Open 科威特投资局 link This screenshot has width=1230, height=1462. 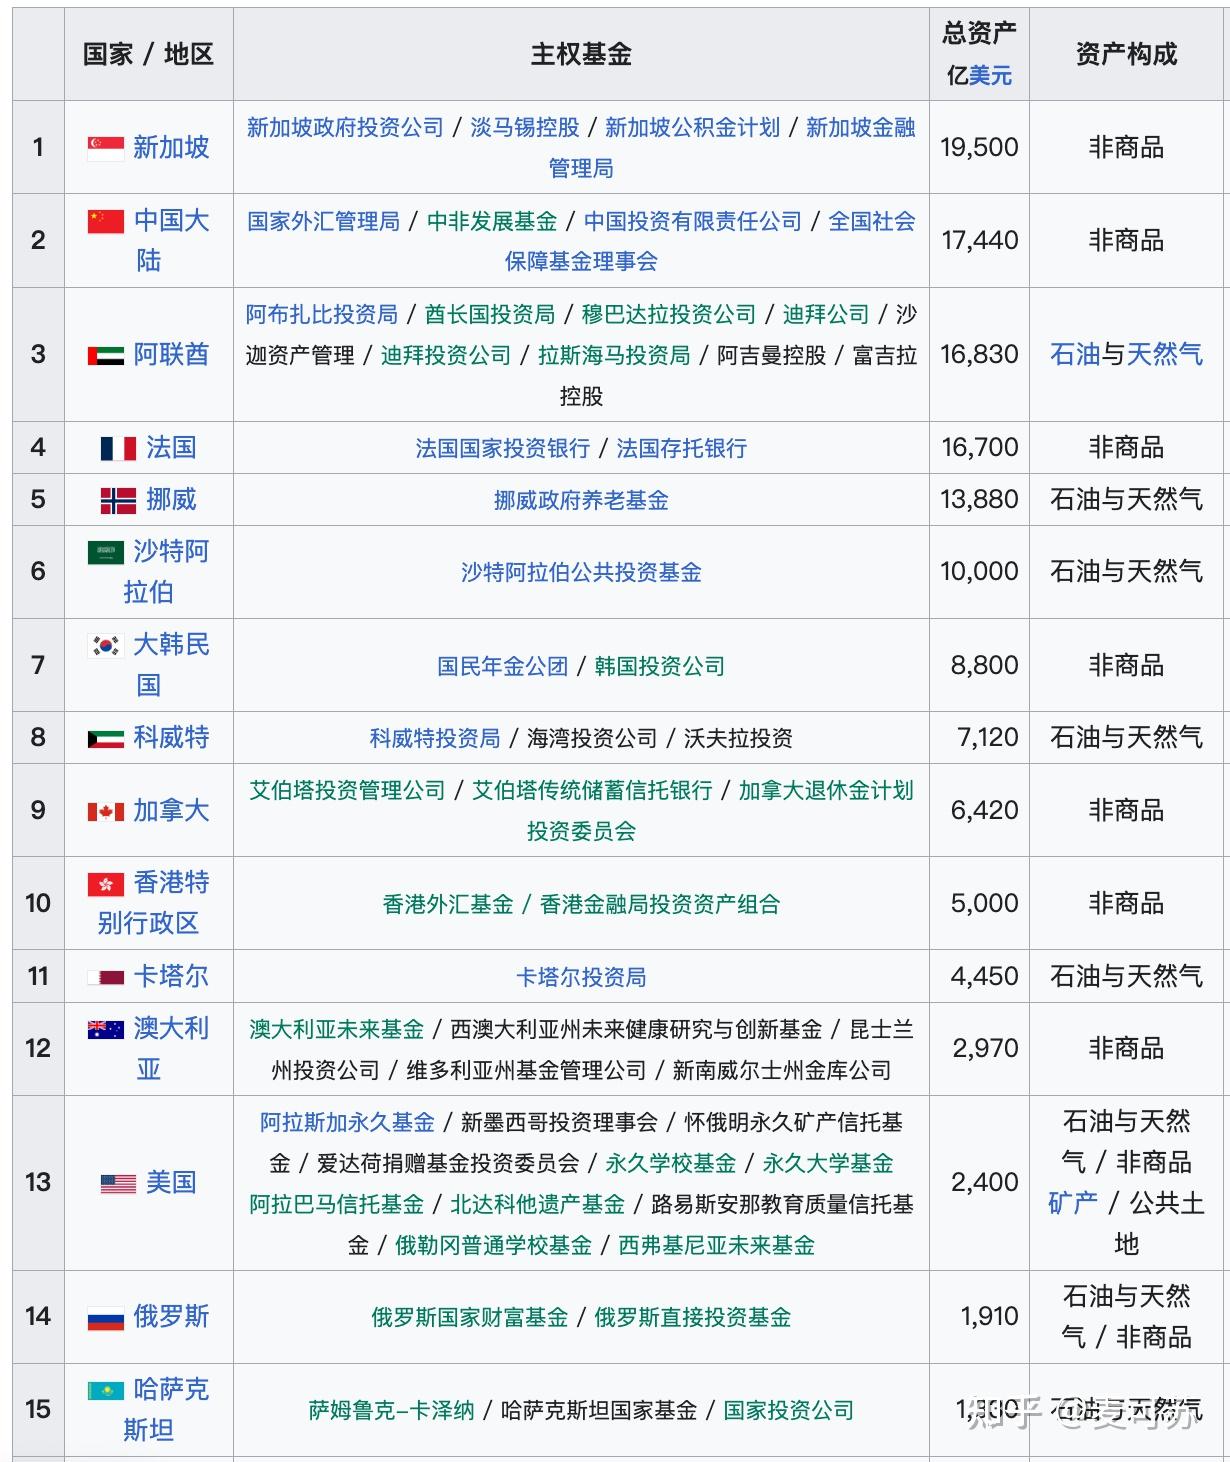pos(435,739)
